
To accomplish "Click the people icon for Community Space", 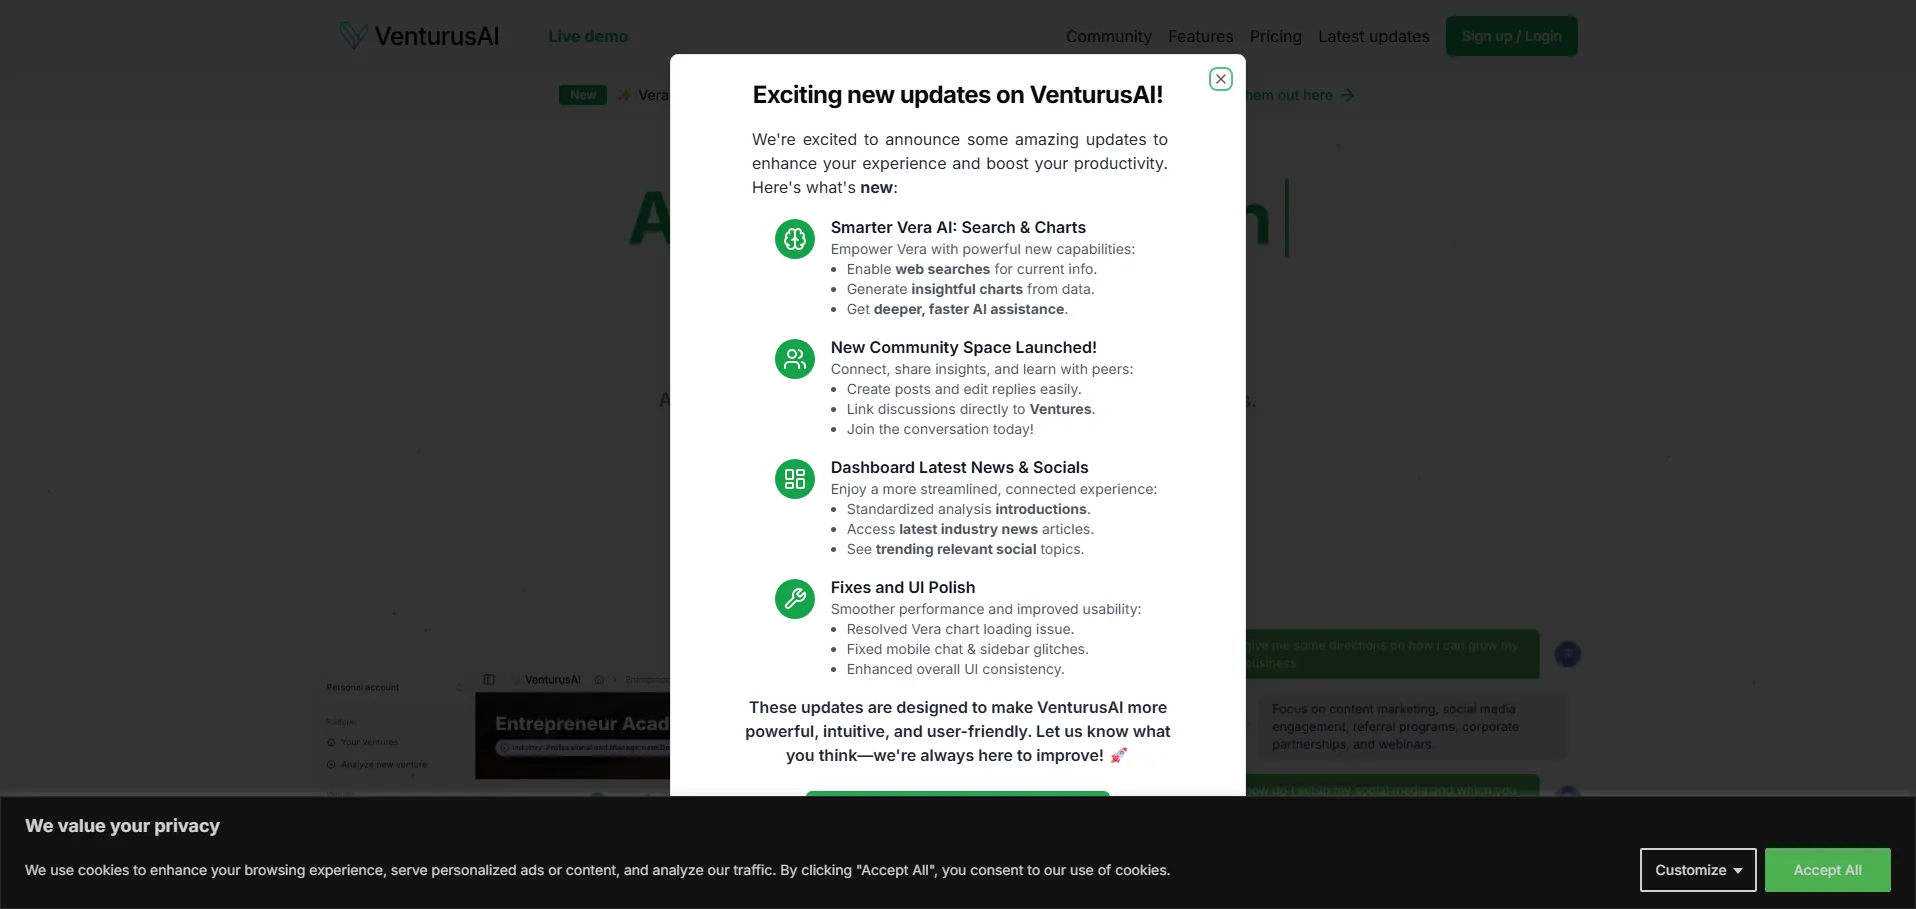I will 795,359.
